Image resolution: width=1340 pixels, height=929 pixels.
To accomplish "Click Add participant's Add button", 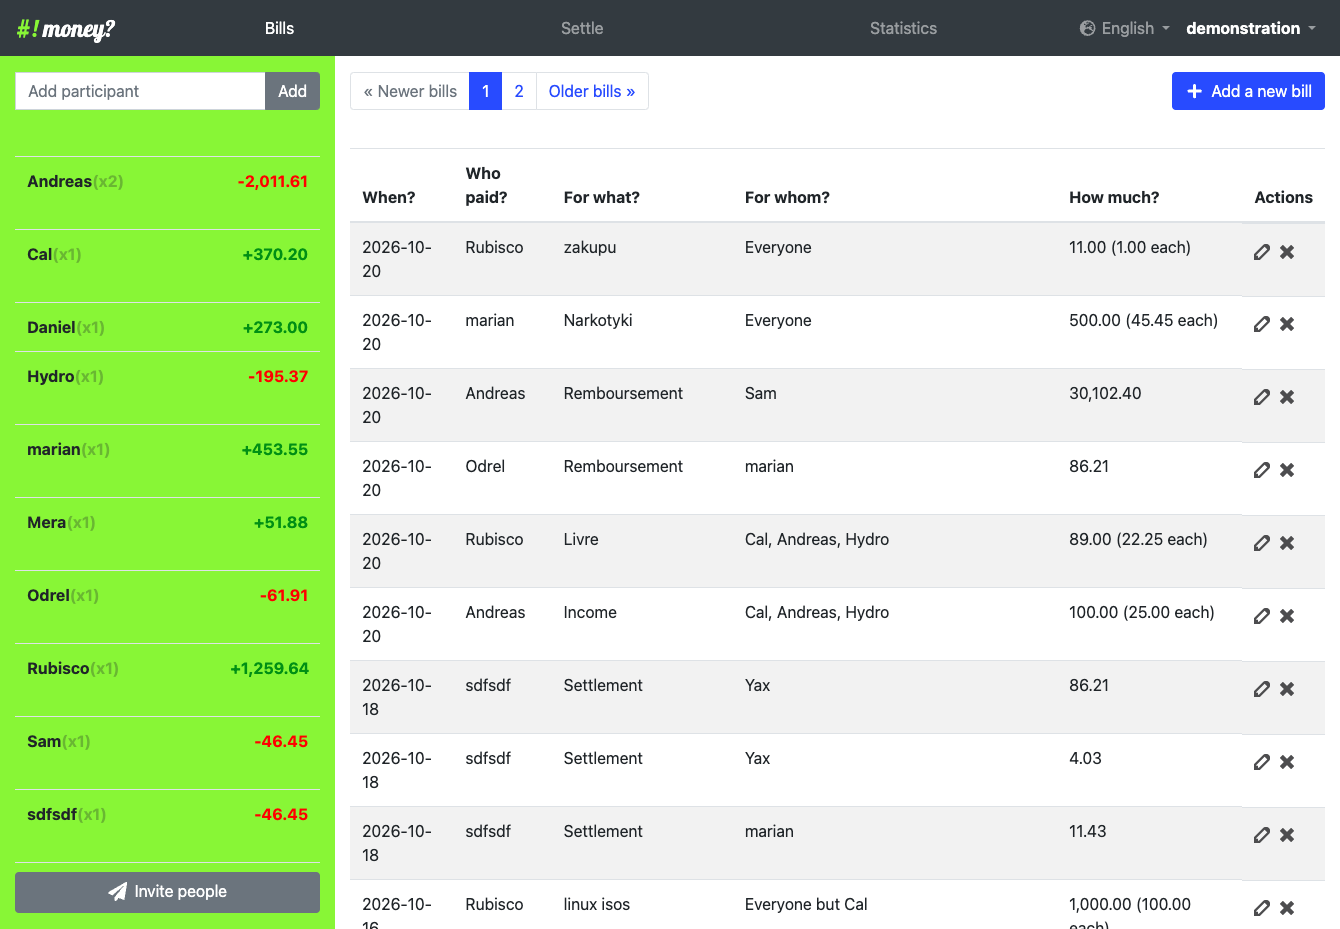I will [292, 91].
